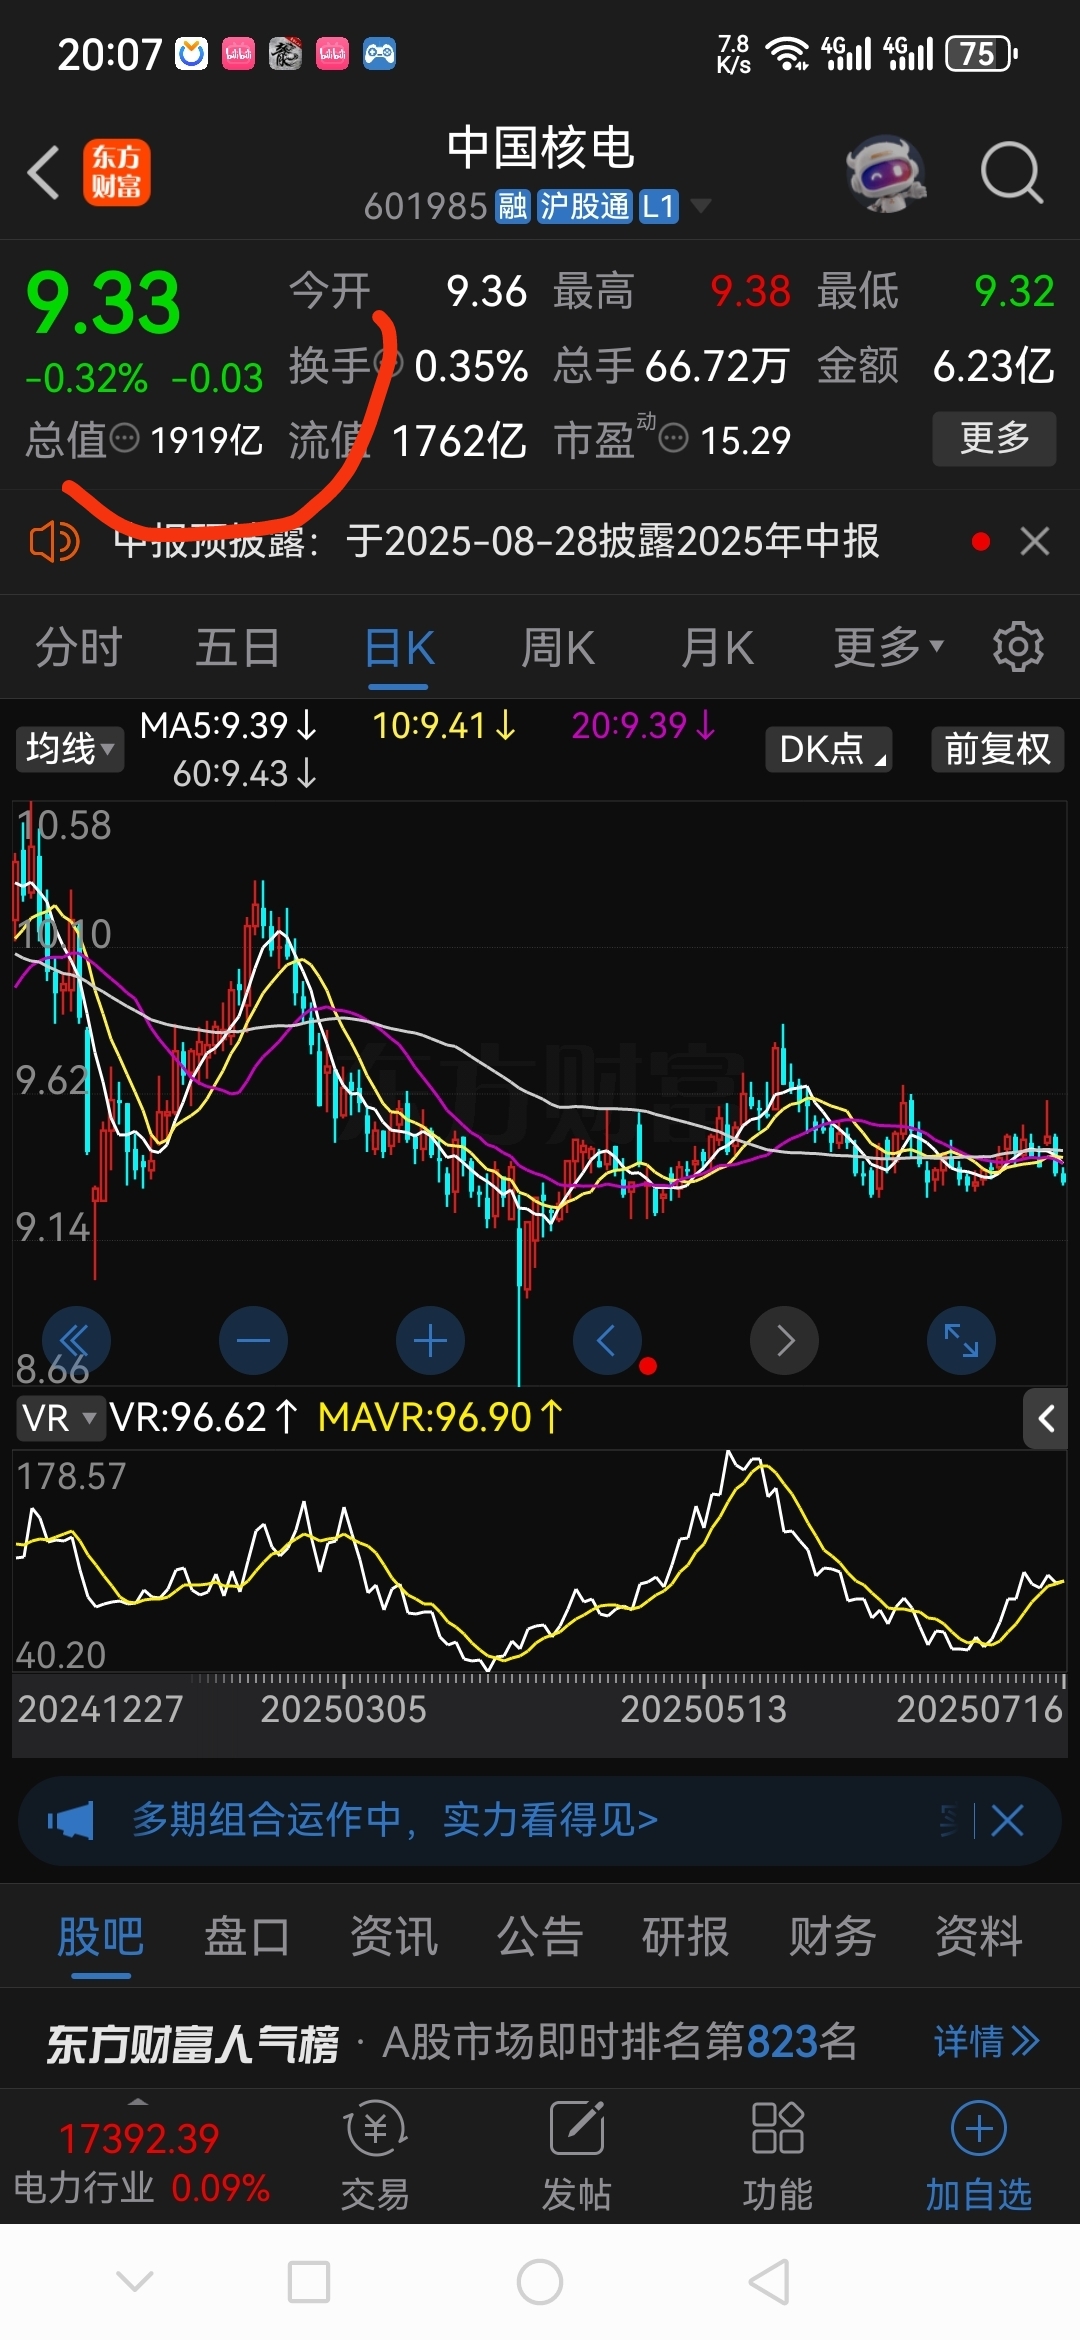Viewport: 1080px width, 2340px height.
Task: Switch to 周K chart tab
Action: click(558, 647)
